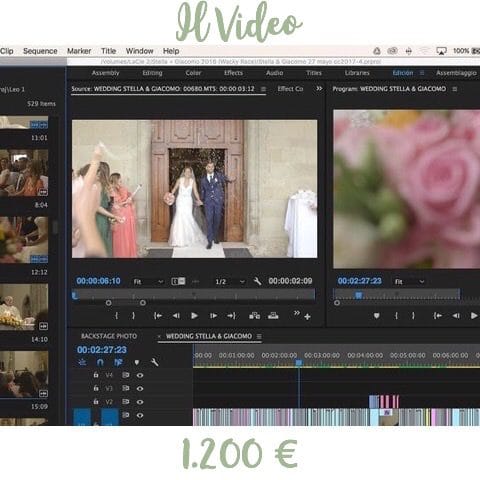Toggle Linked Selection in the timeline
Viewport: 480px width, 480px height.
click(118, 362)
